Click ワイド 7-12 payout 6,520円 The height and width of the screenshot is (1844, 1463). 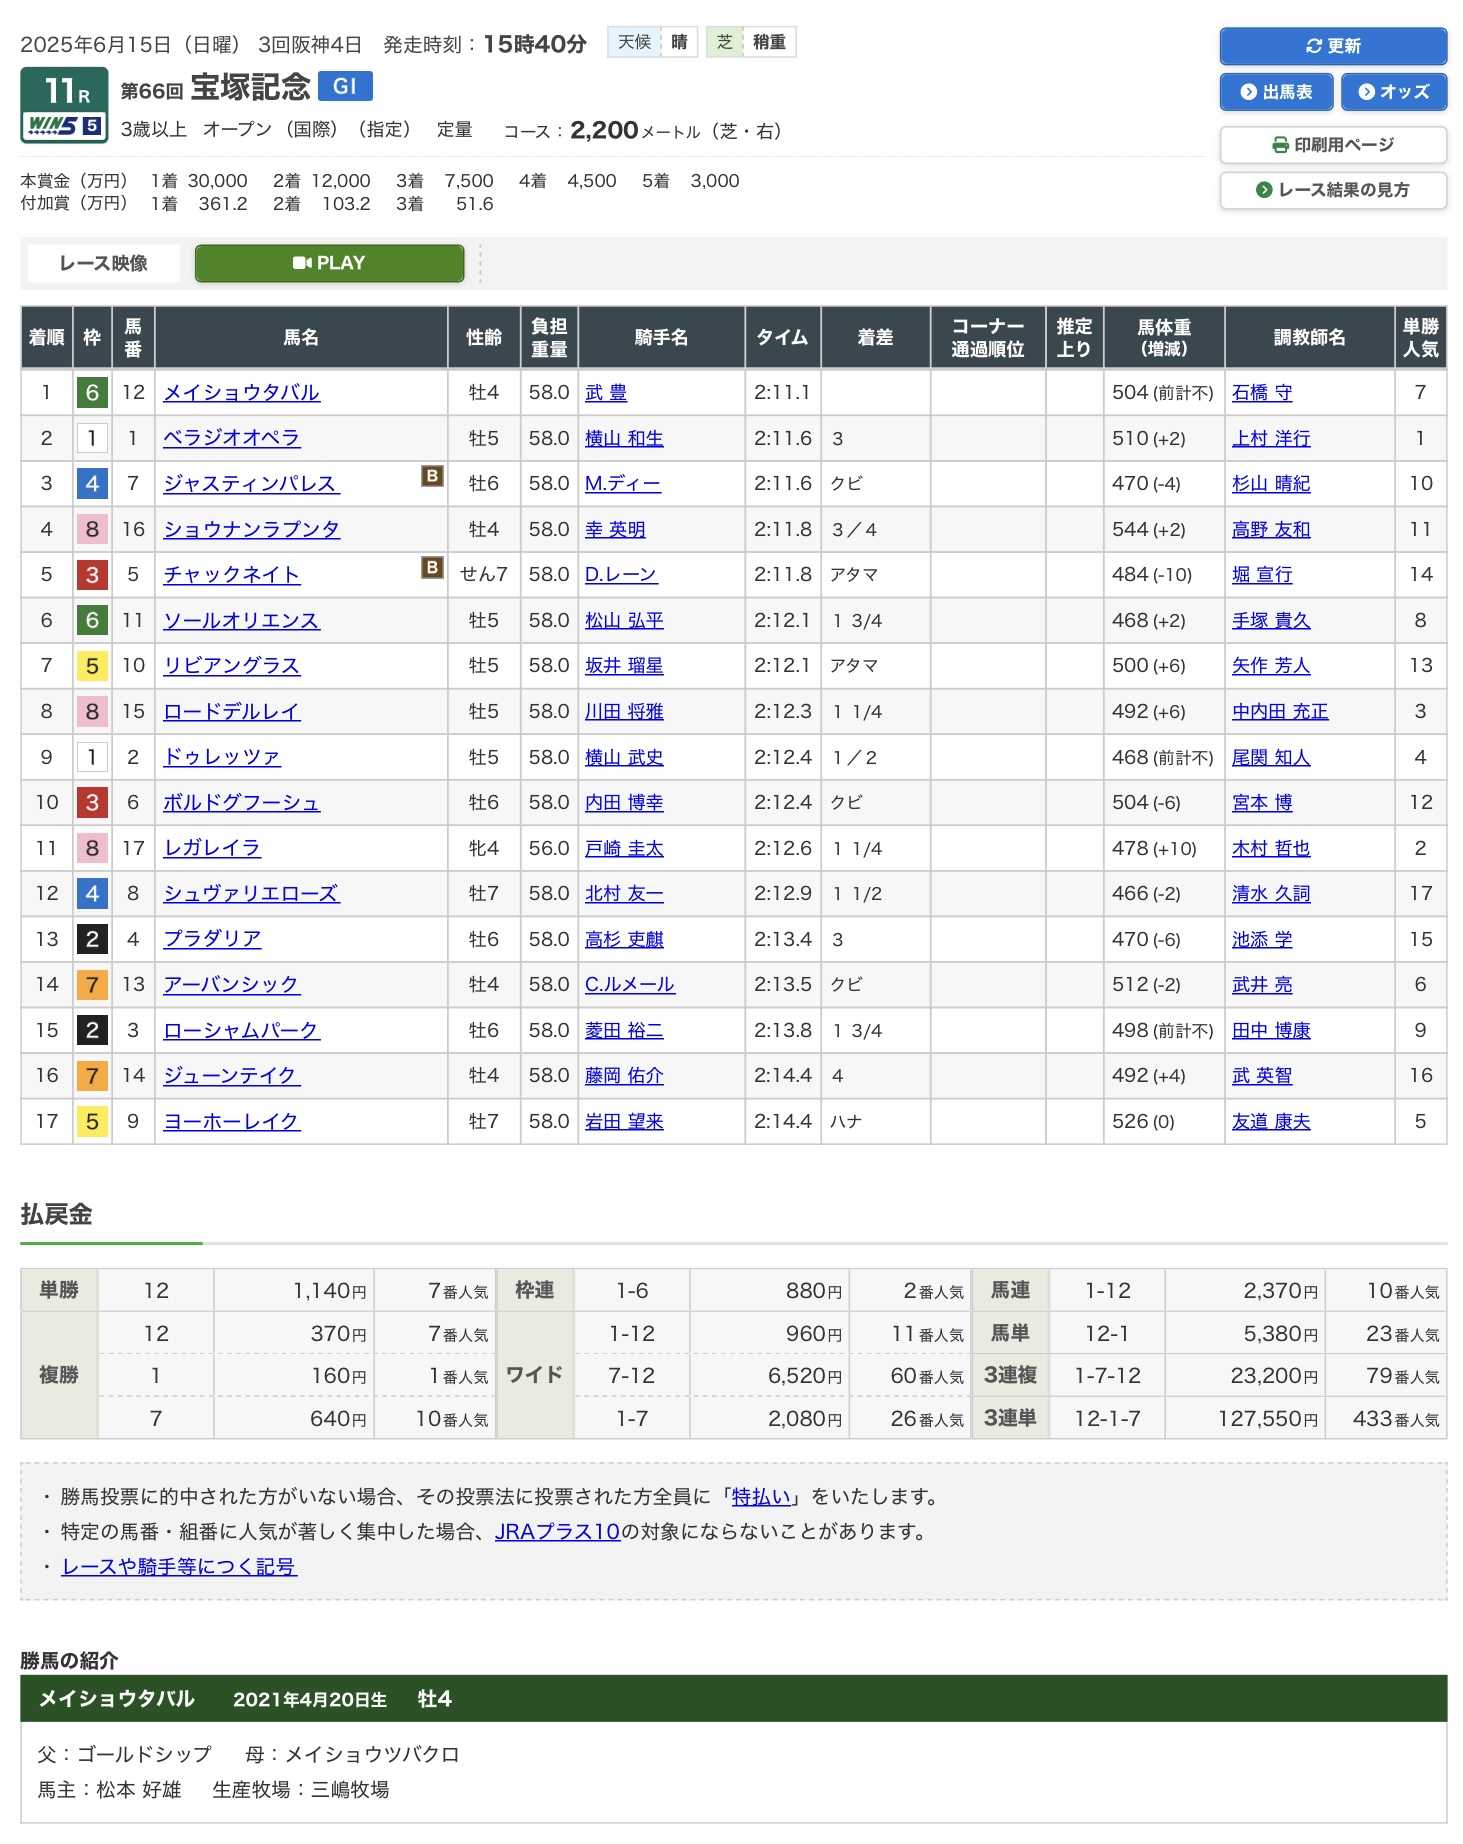[x=805, y=1376]
